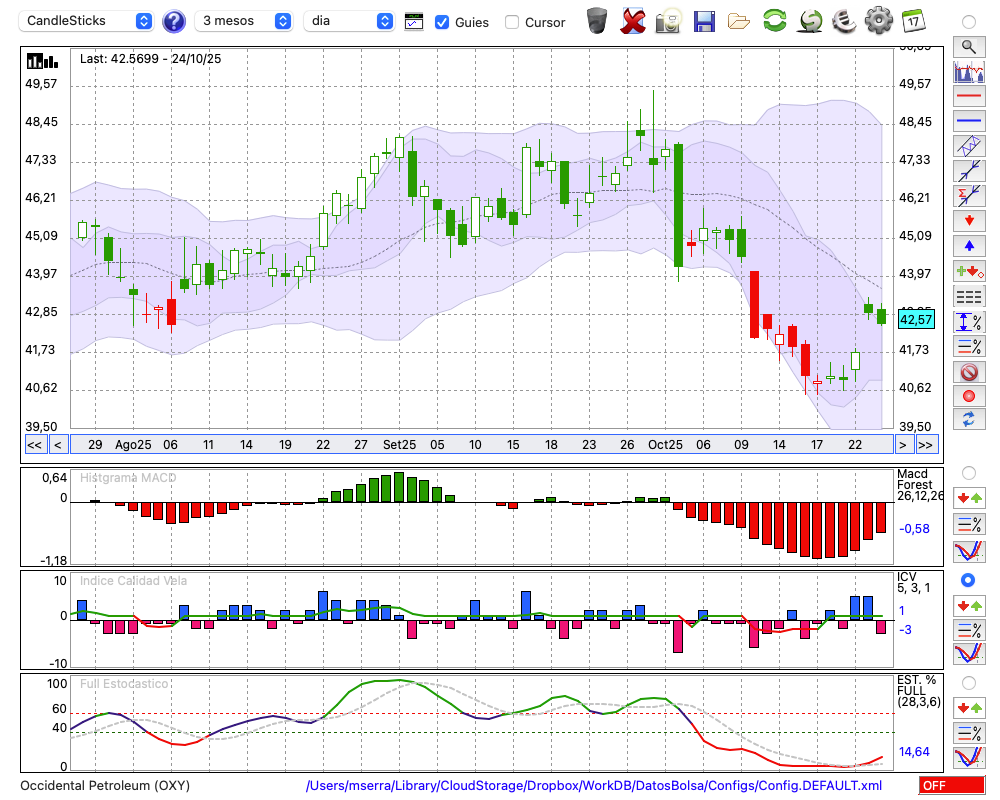1000x800 pixels.
Task: Select the magnifying glass zoom tool
Action: 969,47
